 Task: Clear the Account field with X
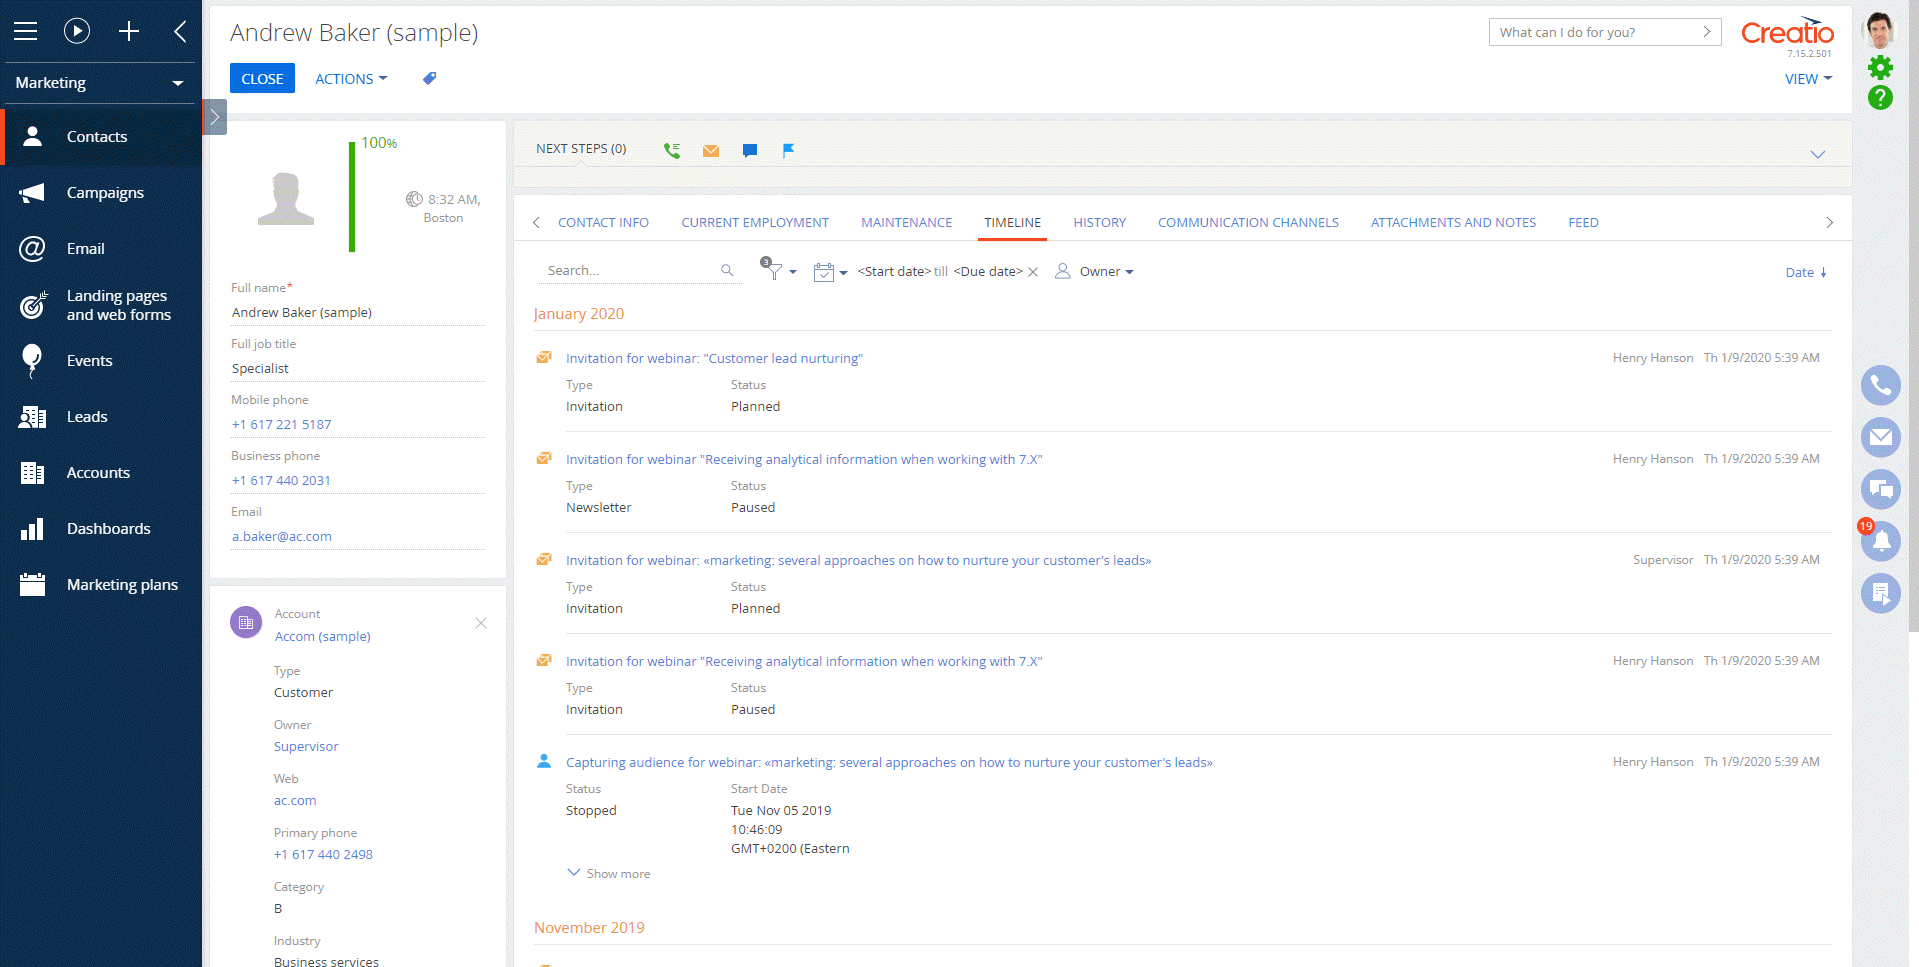(481, 623)
